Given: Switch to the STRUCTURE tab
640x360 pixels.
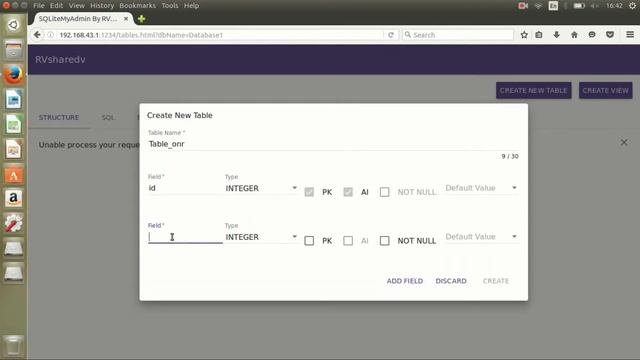Looking at the screenshot, I should click(59, 118).
